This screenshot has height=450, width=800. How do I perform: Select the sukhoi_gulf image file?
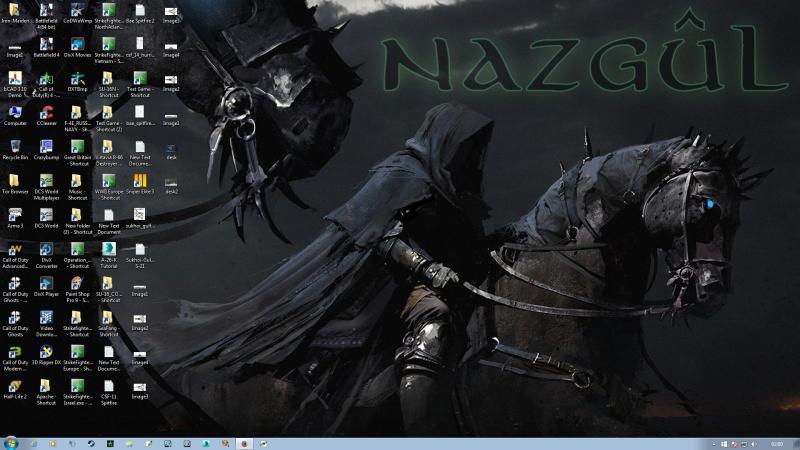[140, 218]
